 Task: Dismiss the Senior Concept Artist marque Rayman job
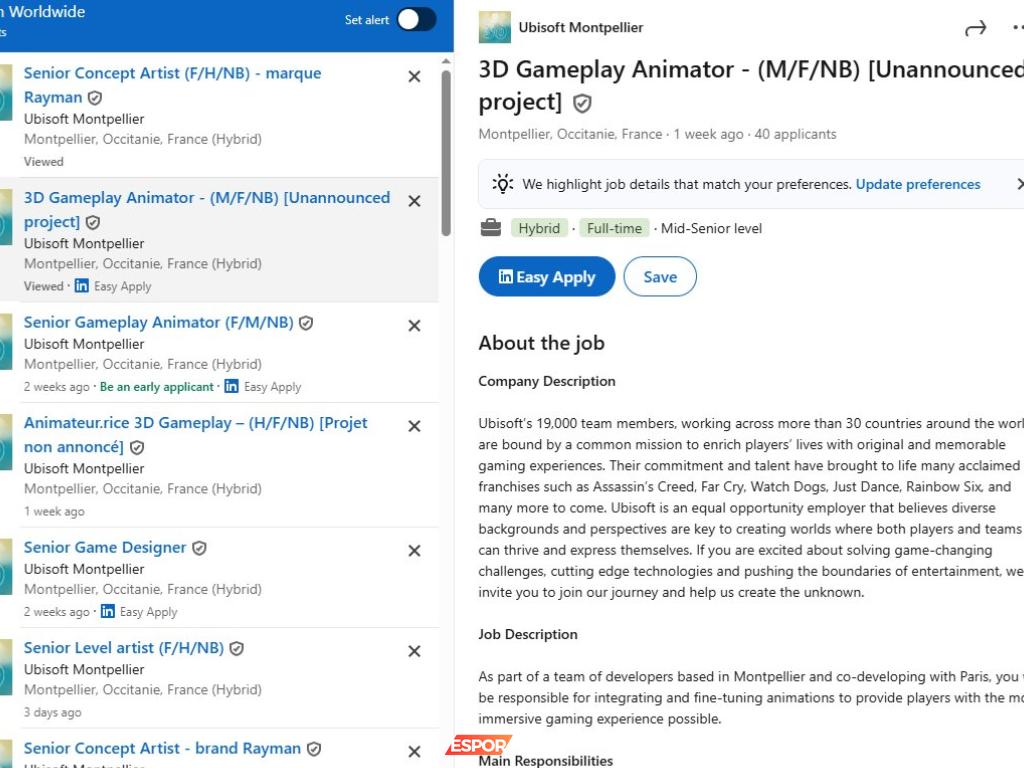[x=414, y=76]
